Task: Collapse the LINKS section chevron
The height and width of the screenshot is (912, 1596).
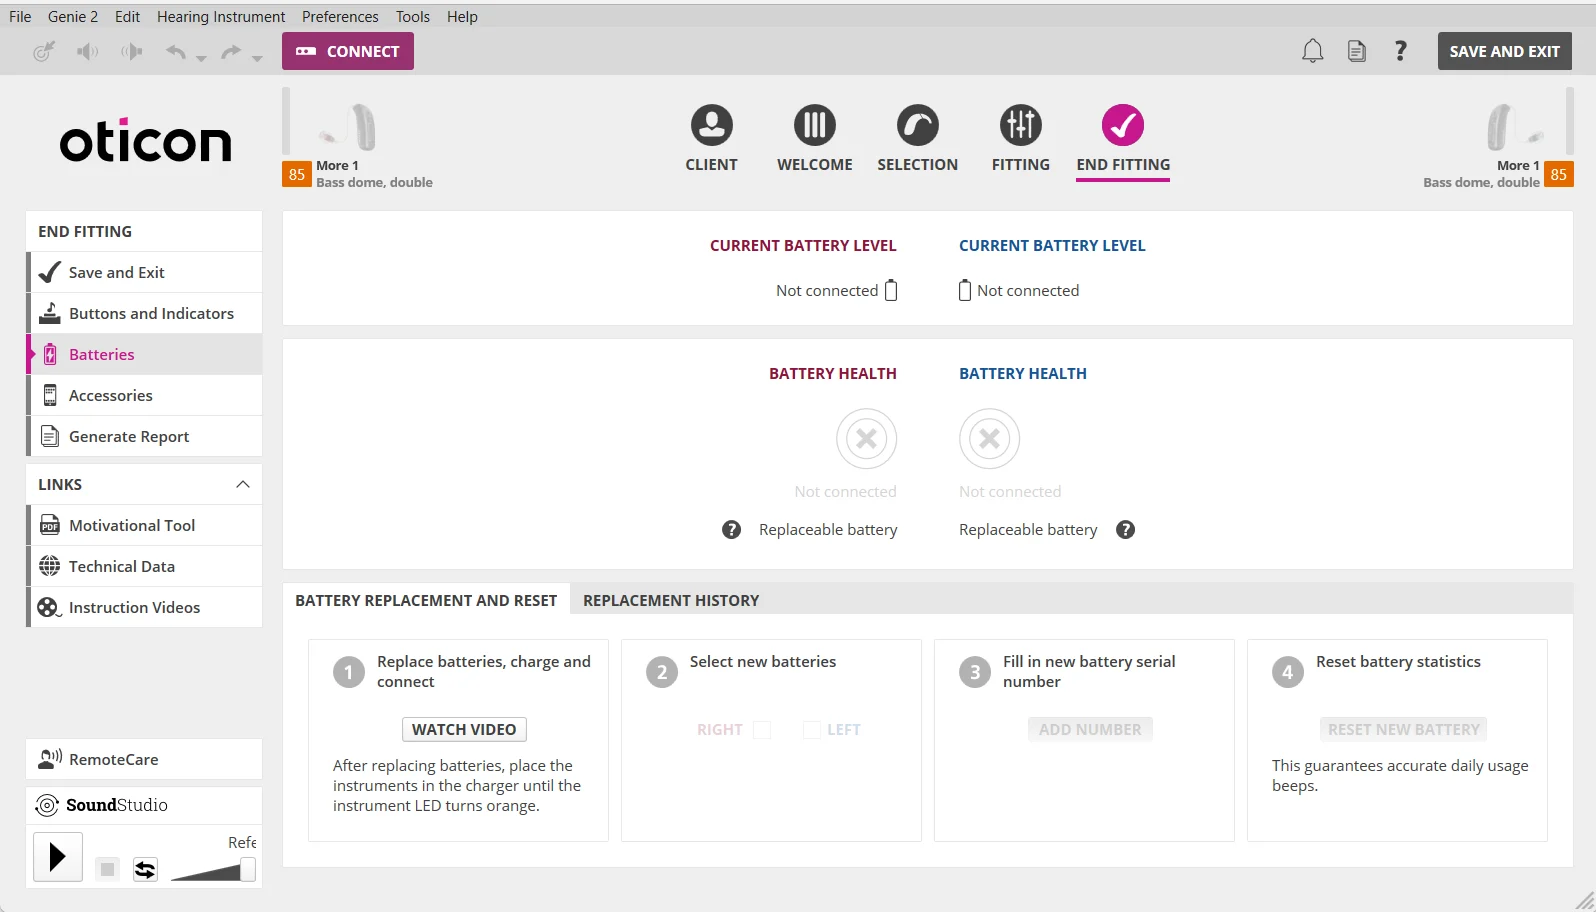Action: coord(242,484)
